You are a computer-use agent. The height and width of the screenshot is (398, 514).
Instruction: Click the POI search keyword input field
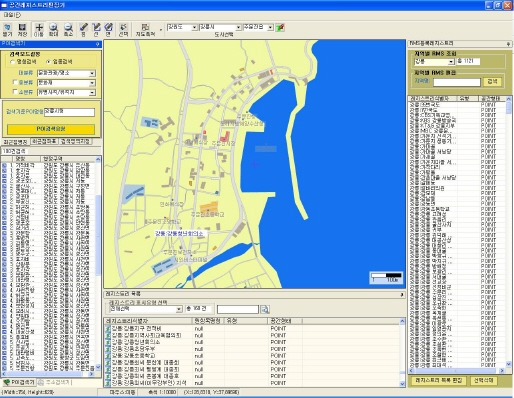(x=69, y=112)
